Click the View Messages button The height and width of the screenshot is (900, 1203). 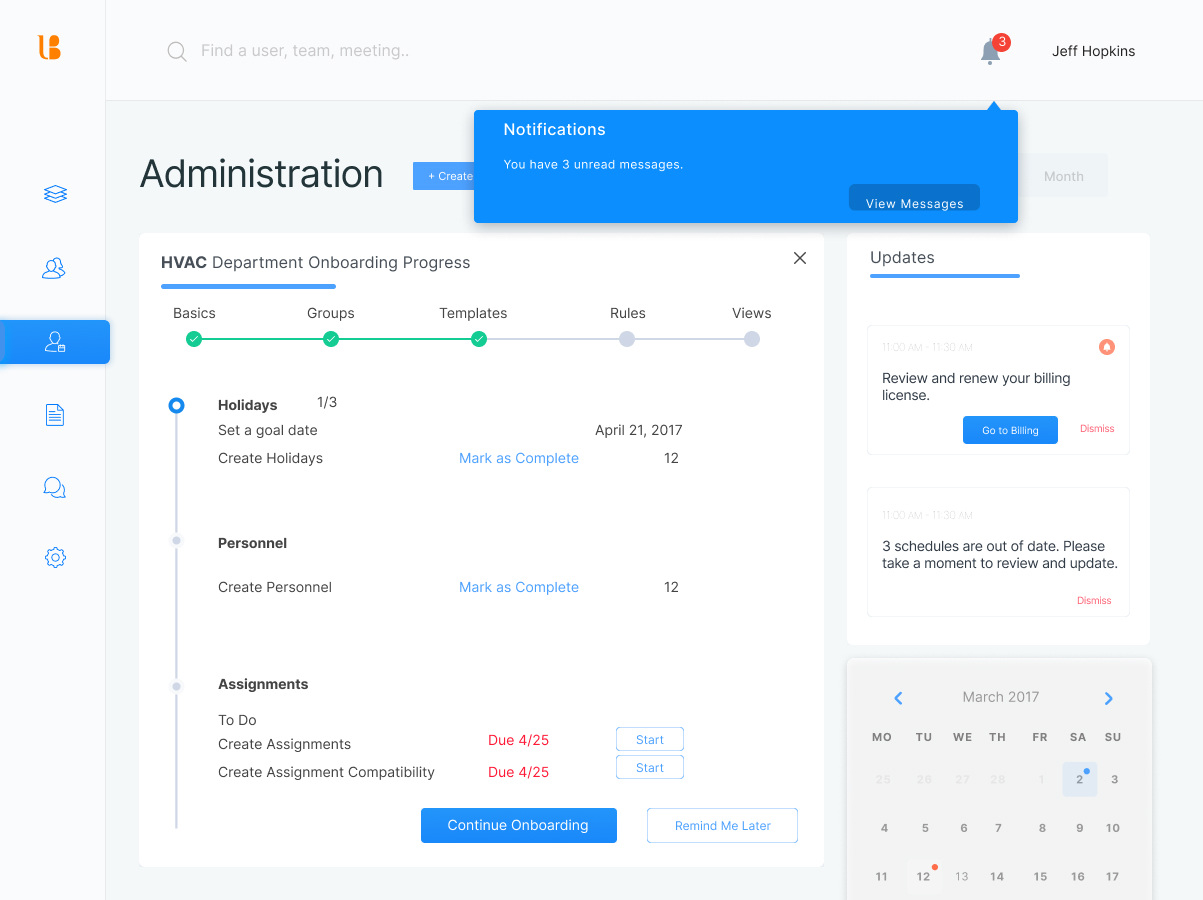pyautogui.click(x=914, y=200)
